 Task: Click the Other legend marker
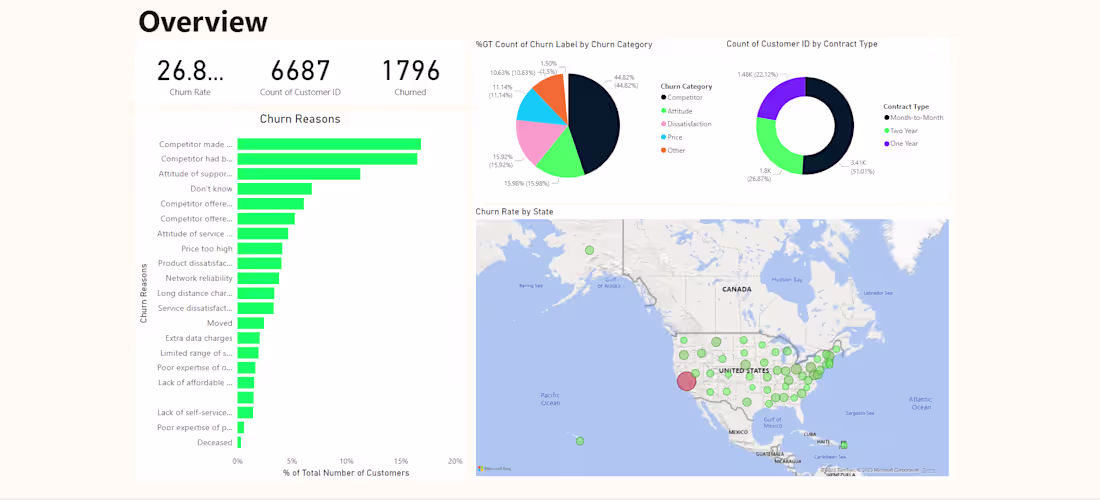(664, 150)
